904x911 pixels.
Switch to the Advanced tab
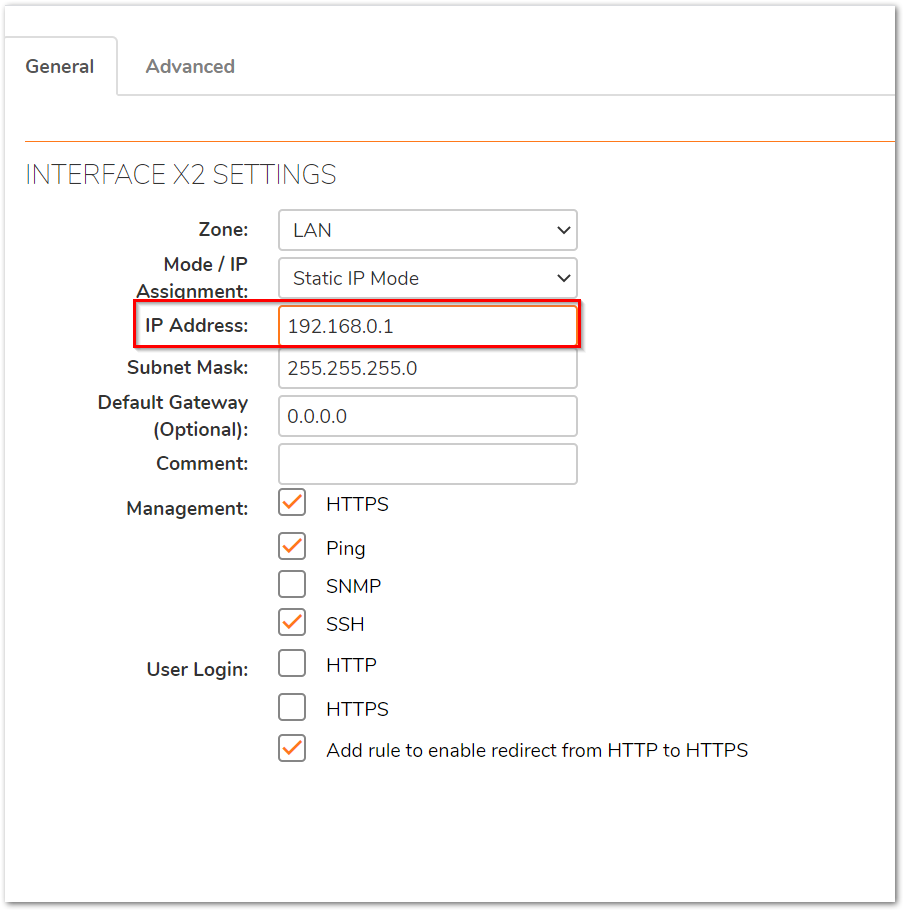tap(190, 66)
